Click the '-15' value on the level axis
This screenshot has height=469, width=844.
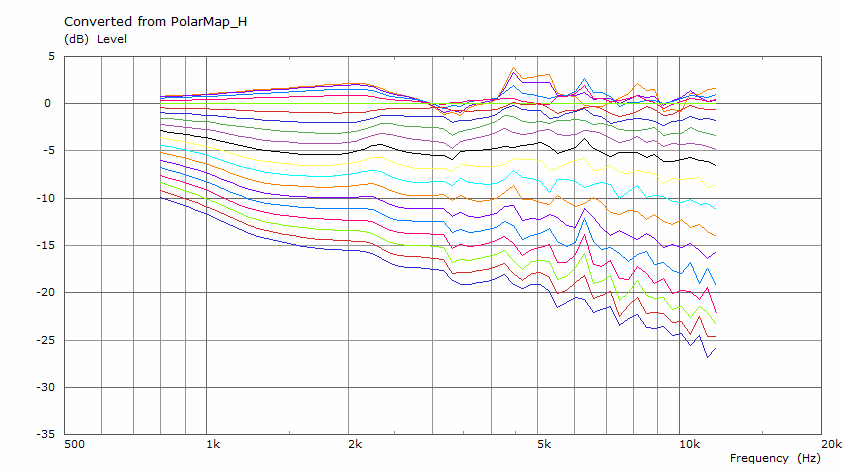pos(45,246)
